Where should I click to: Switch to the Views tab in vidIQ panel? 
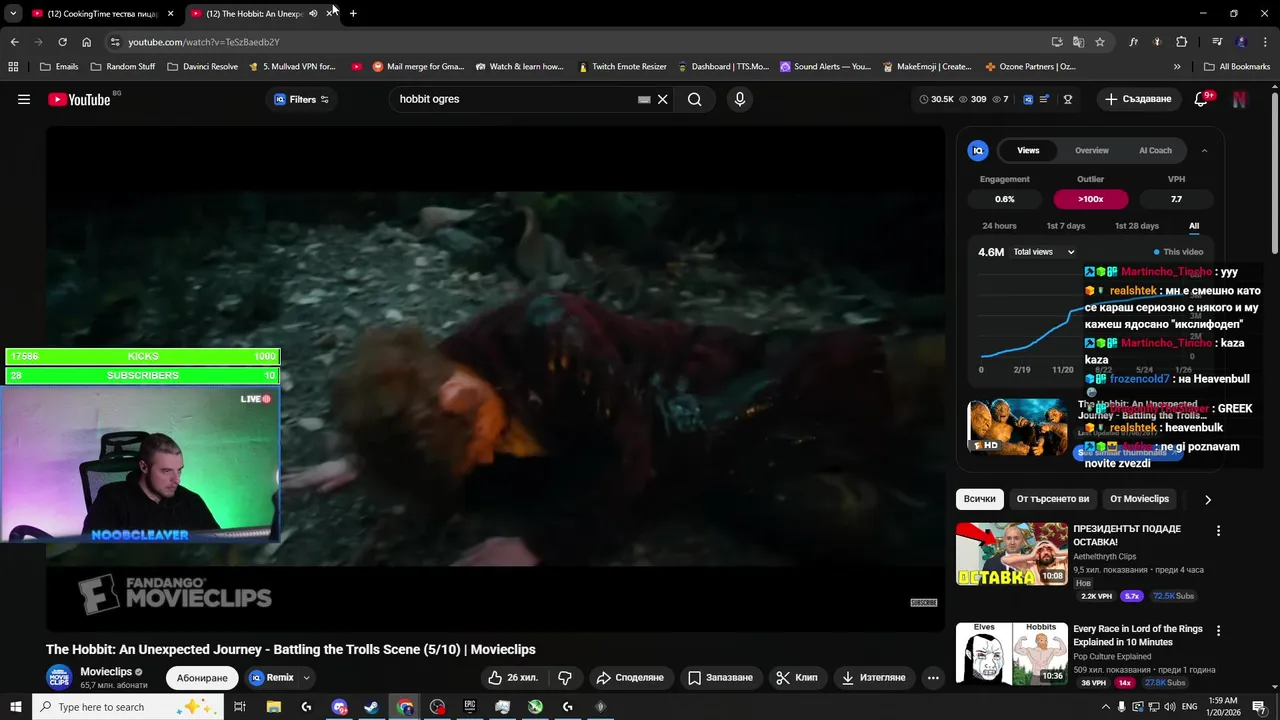[1028, 150]
